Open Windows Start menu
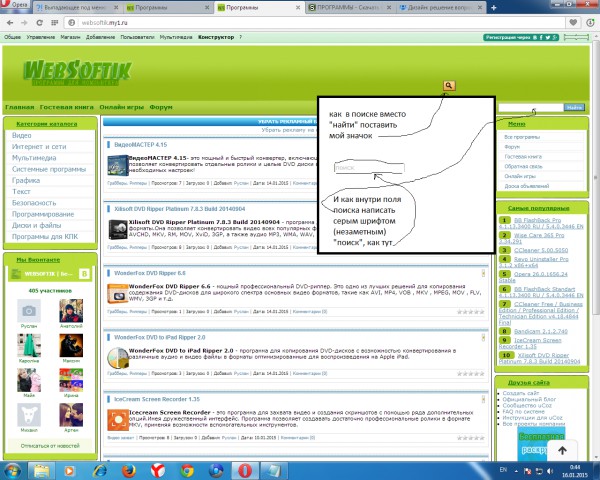Image resolution: width=600 pixels, height=480 pixels. click(x=13, y=471)
